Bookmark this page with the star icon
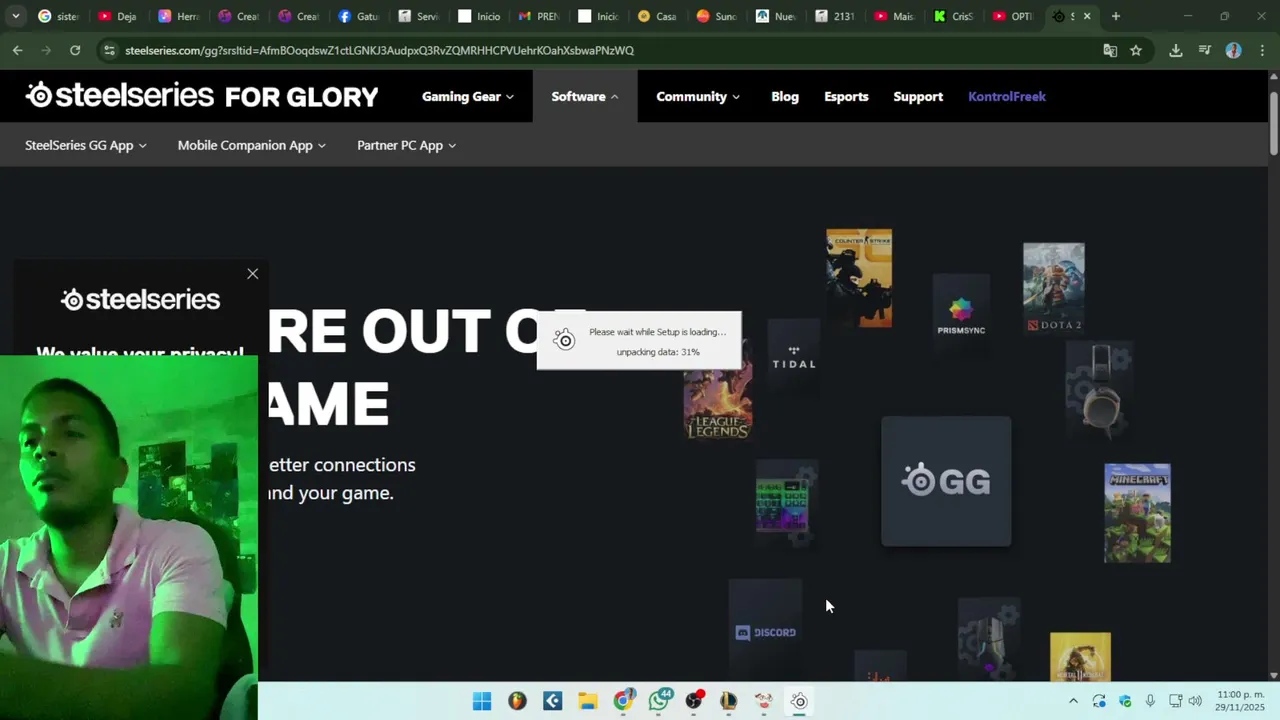Screen dimensions: 1280x720 coord(1136,50)
